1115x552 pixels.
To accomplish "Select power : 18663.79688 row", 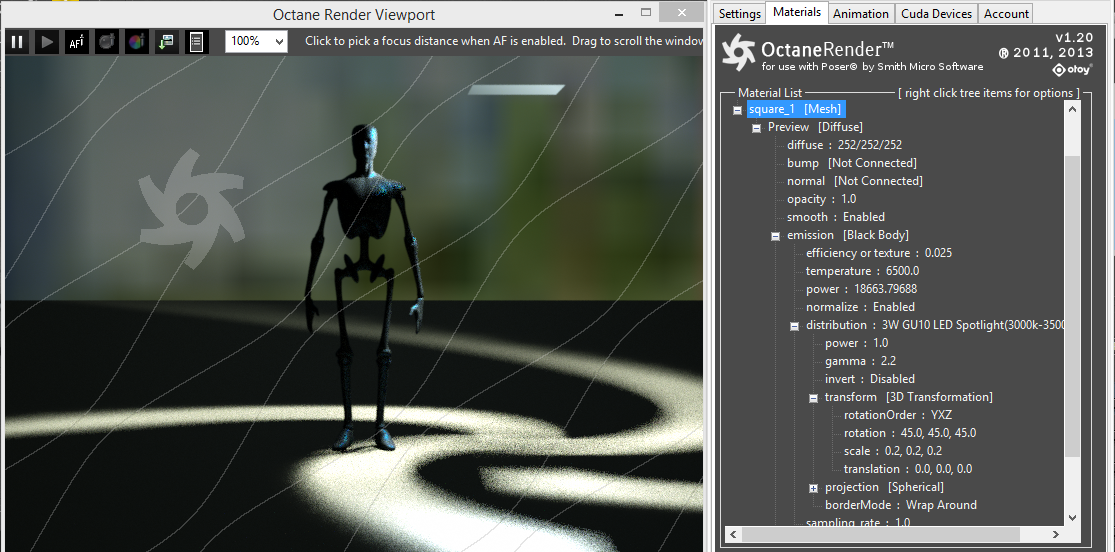I will (861, 289).
